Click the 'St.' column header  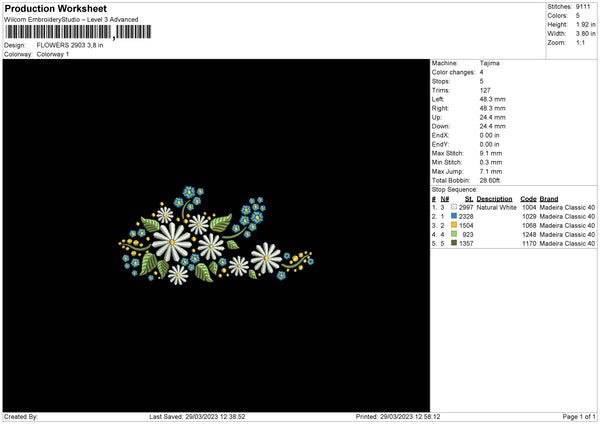[x=469, y=199]
